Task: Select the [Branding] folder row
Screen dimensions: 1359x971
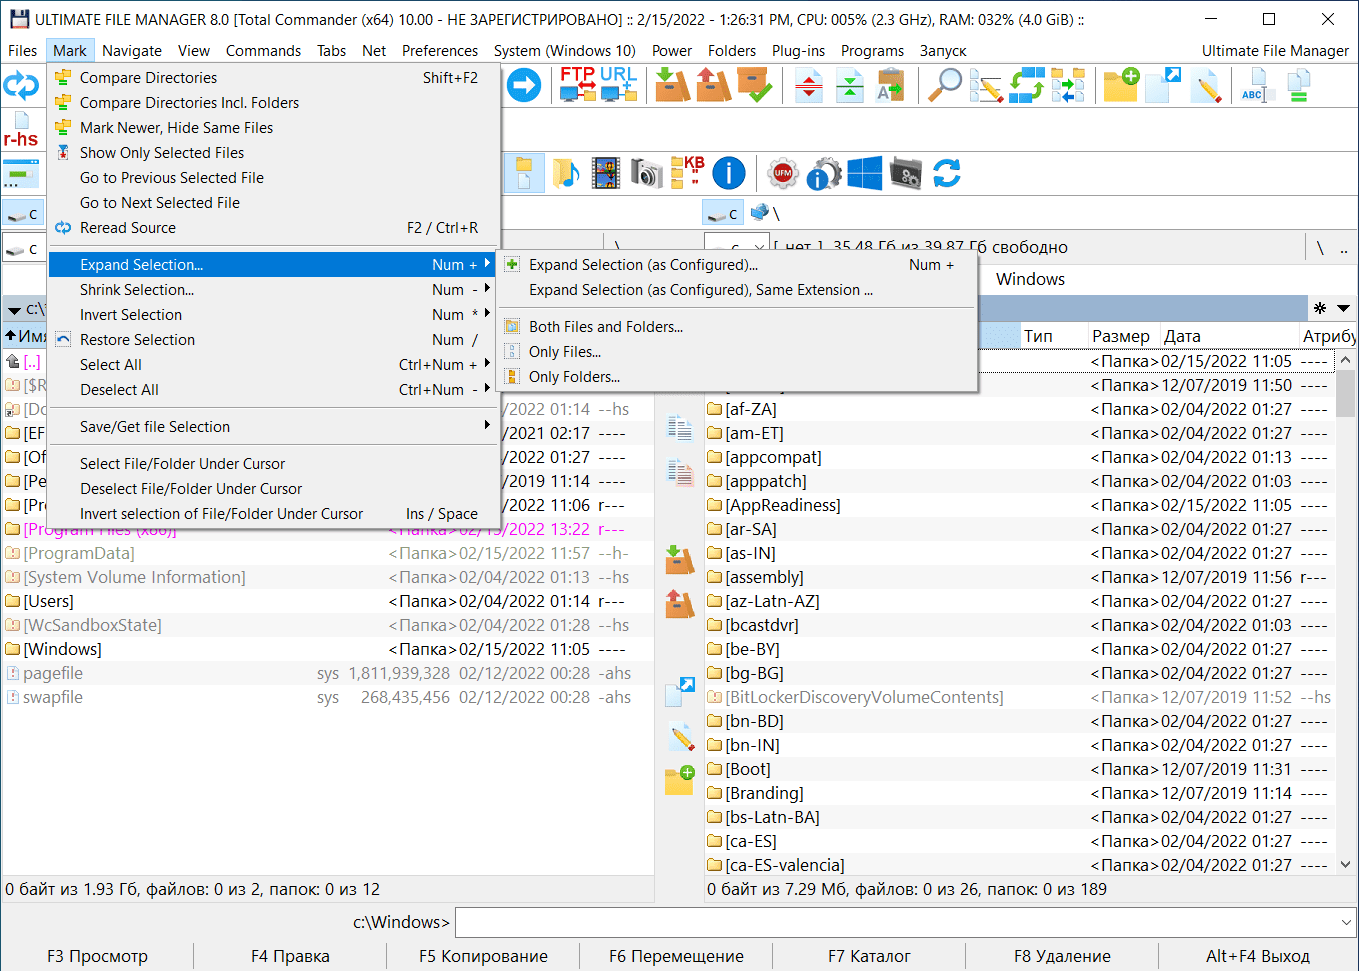Action: tap(1019, 793)
